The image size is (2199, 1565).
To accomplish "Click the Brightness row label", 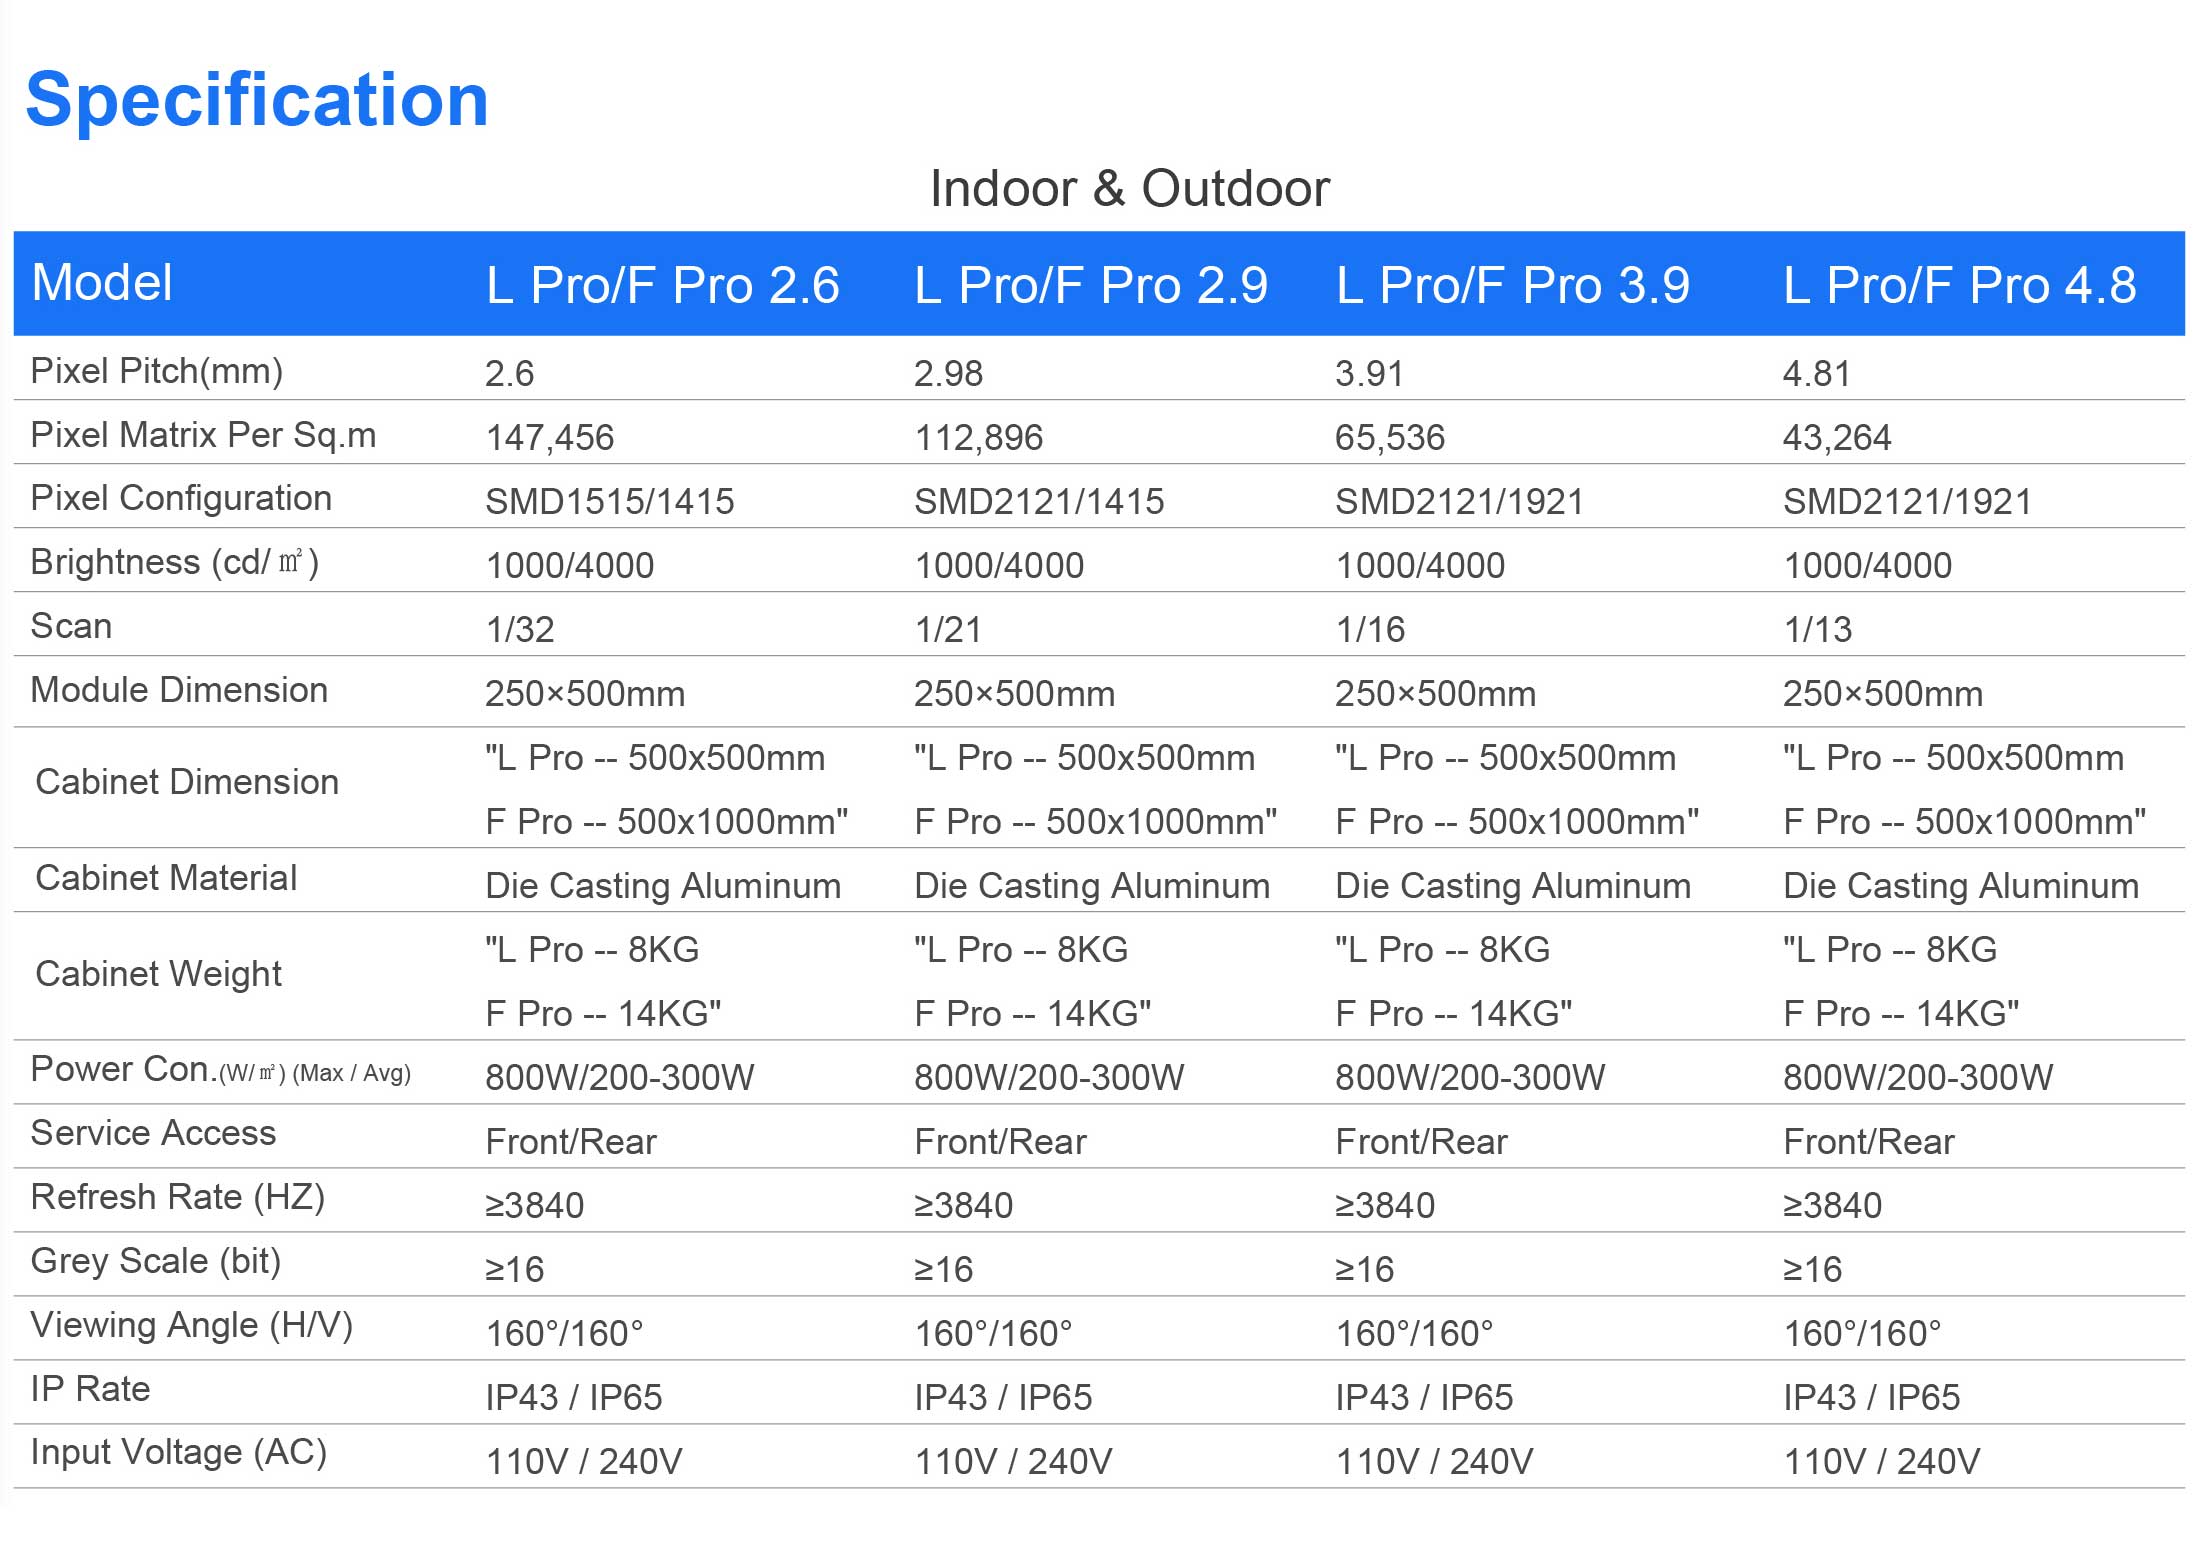I will 175,563.
